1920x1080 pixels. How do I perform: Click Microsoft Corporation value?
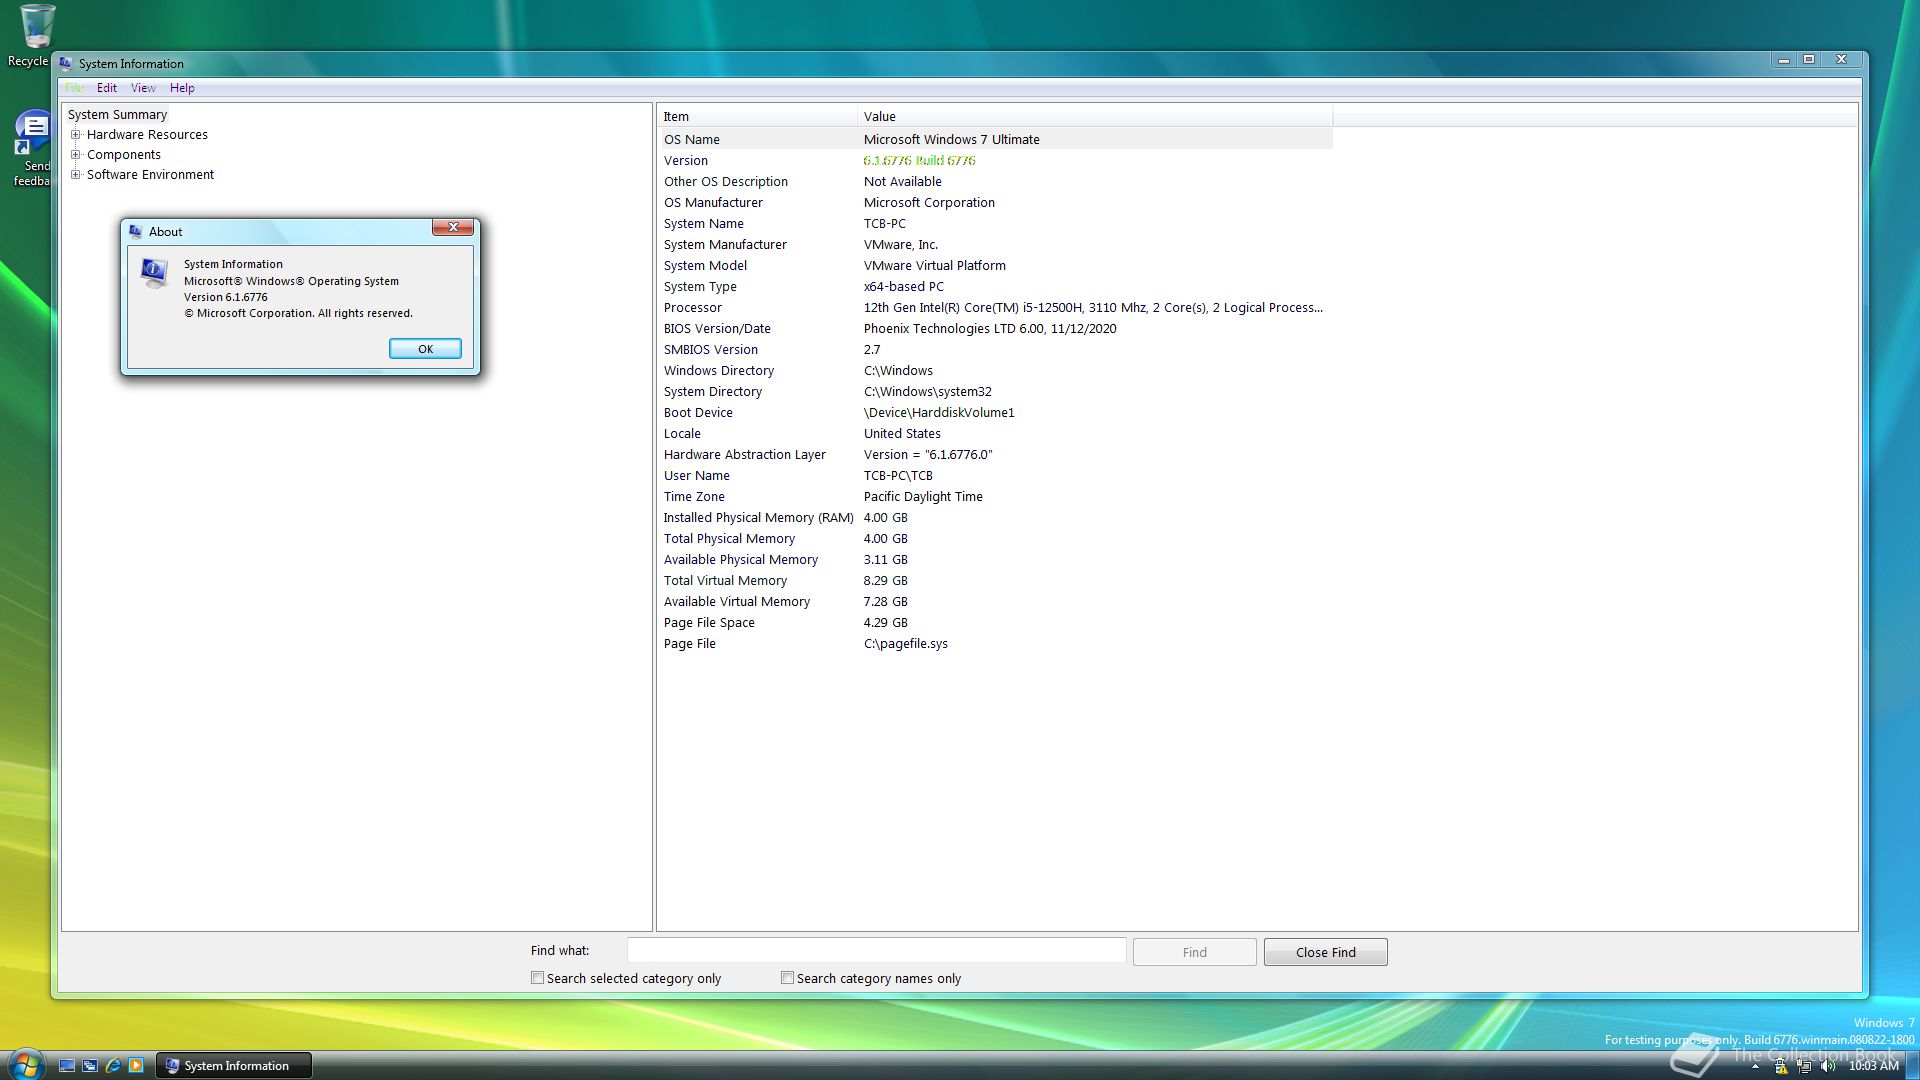[x=929, y=203]
